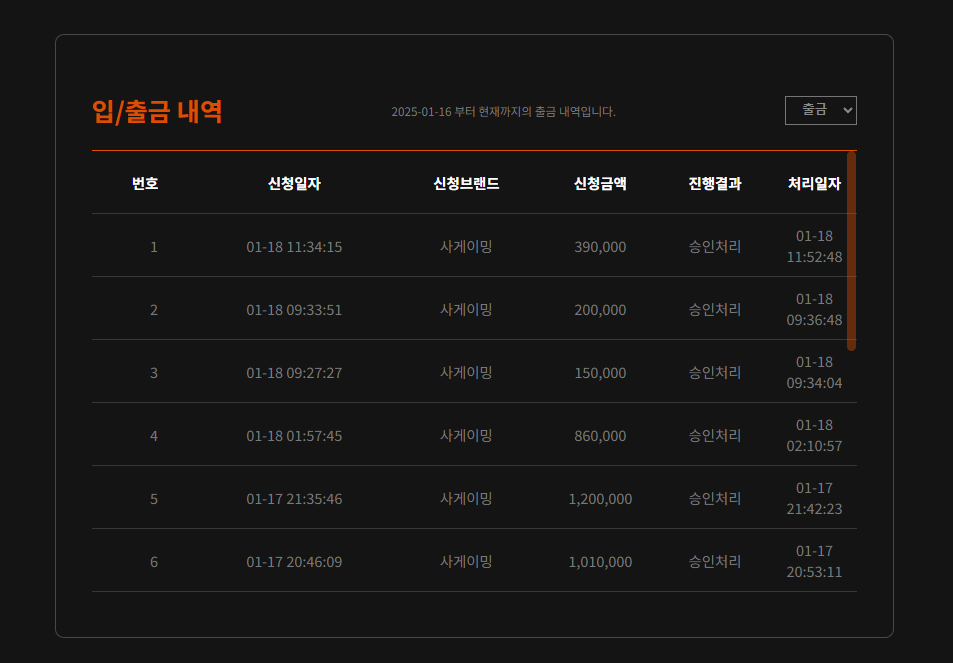Select request date 01-18 09:27:27

(294, 373)
